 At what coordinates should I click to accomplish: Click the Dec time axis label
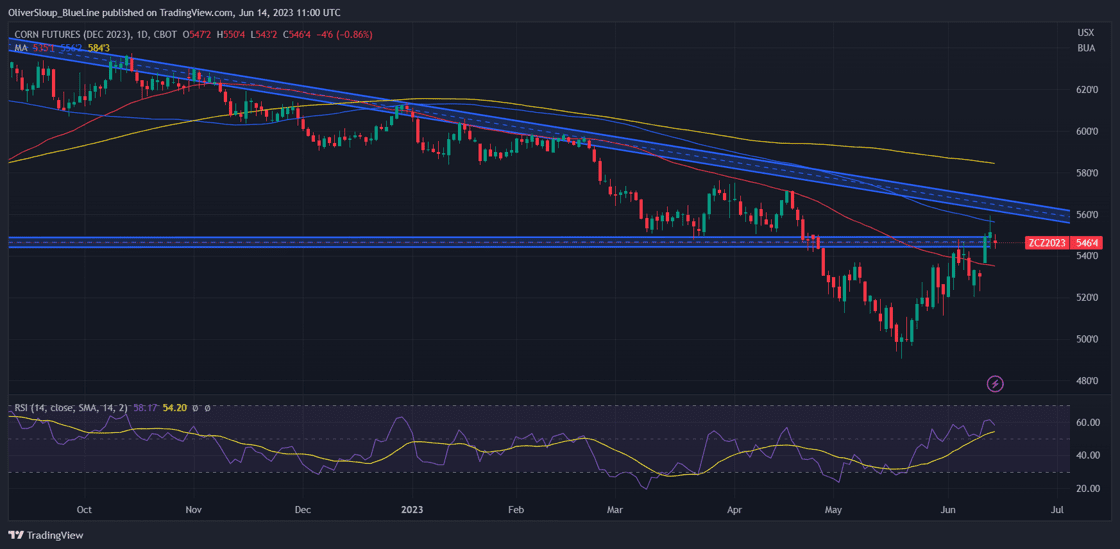pos(302,510)
